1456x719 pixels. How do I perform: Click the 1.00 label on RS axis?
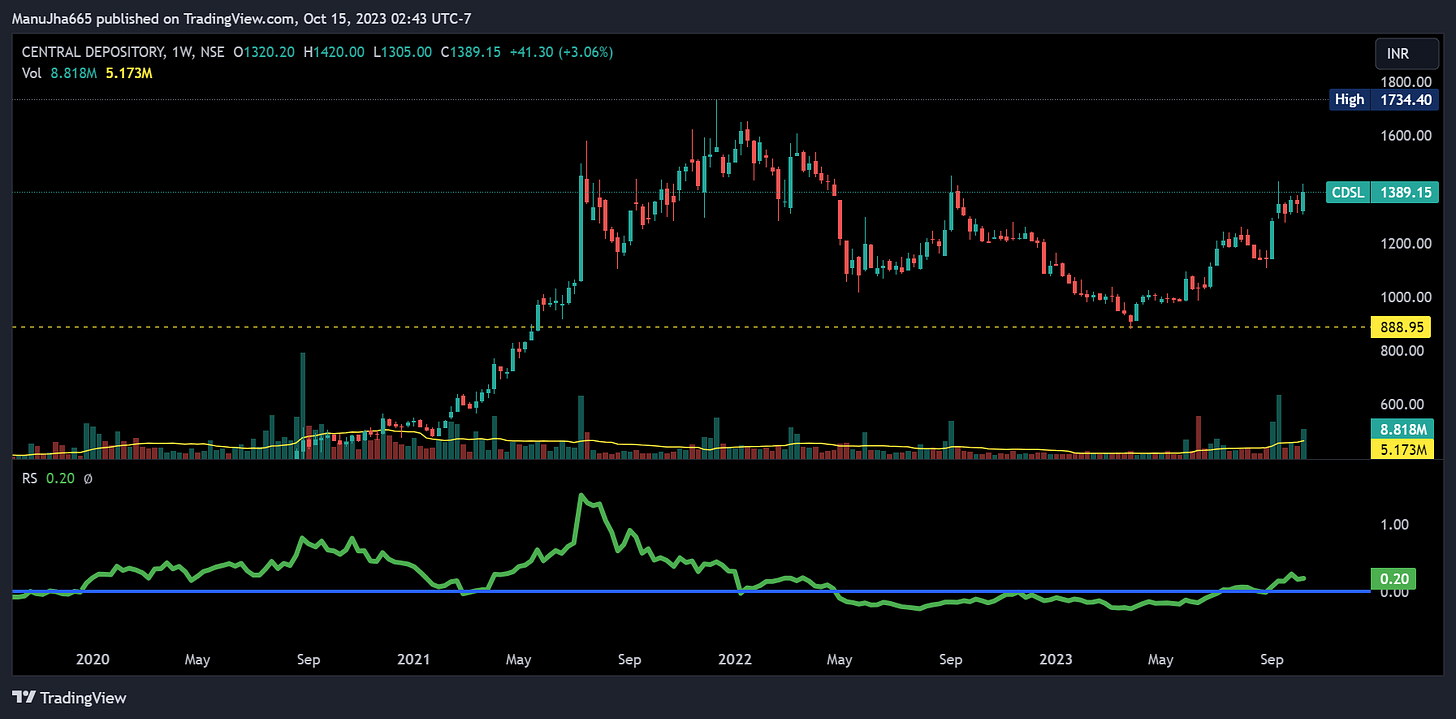(x=1395, y=524)
